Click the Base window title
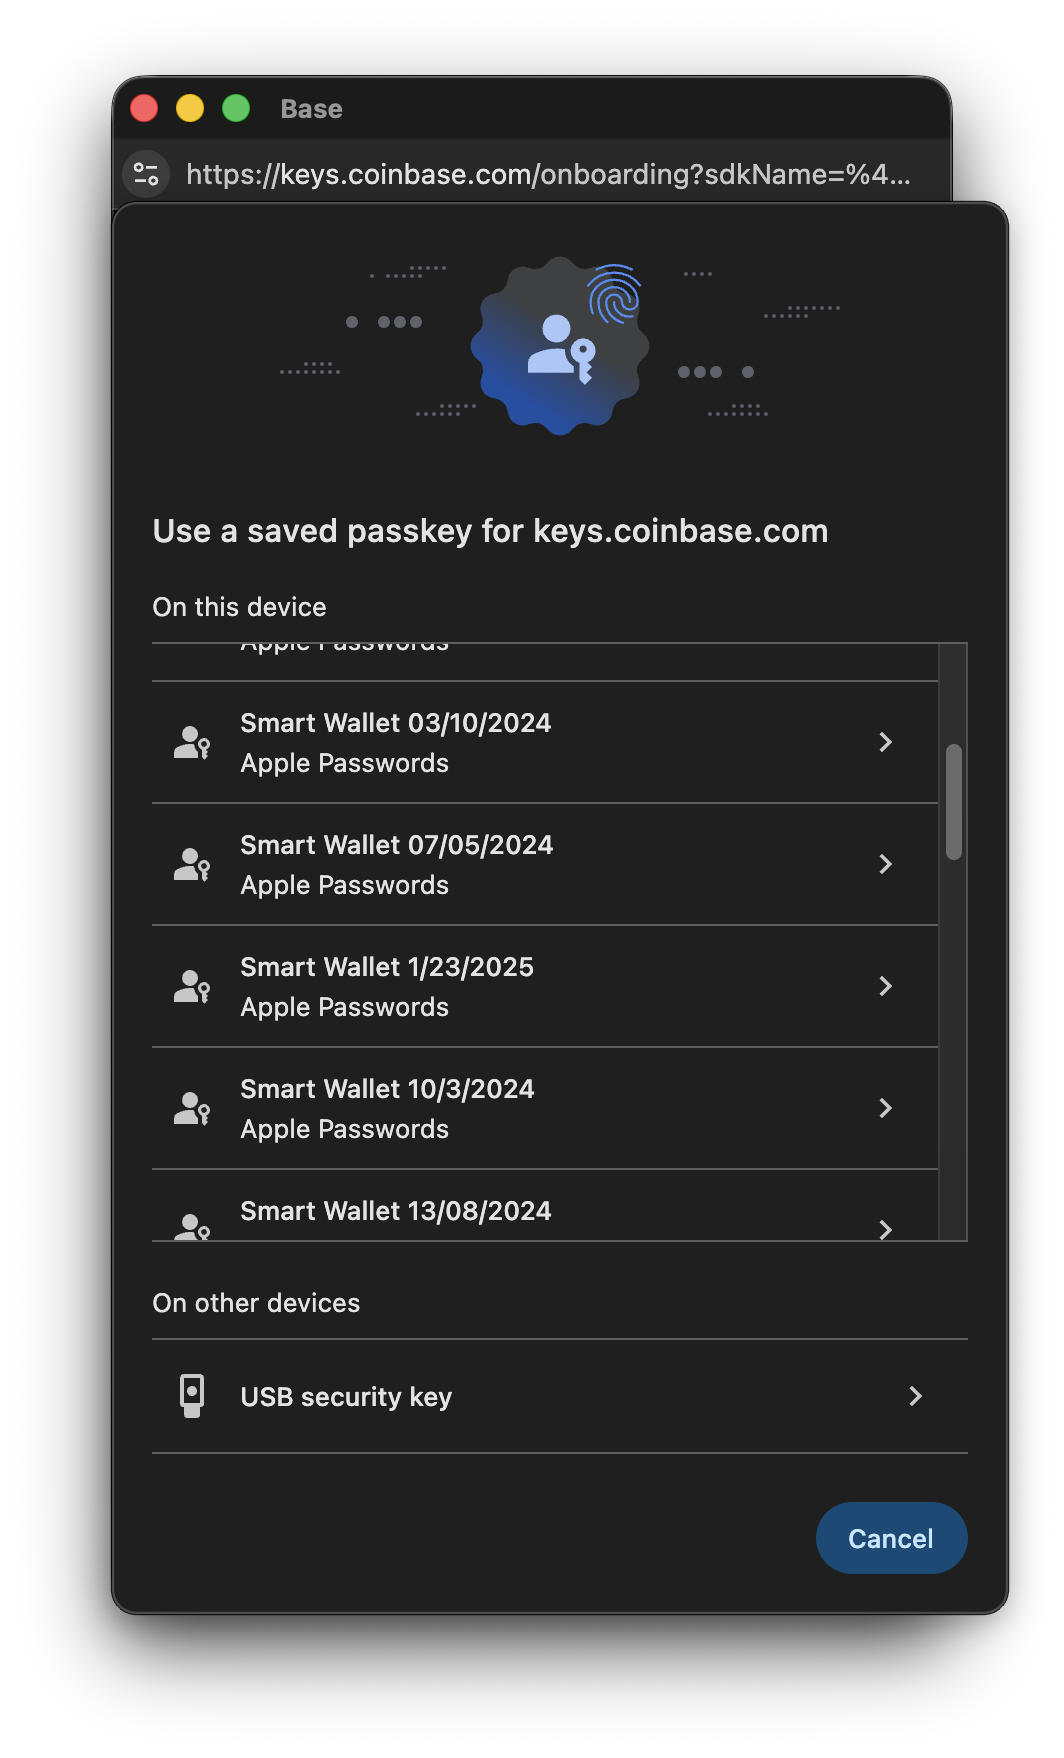 pyautogui.click(x=311, y=108)
